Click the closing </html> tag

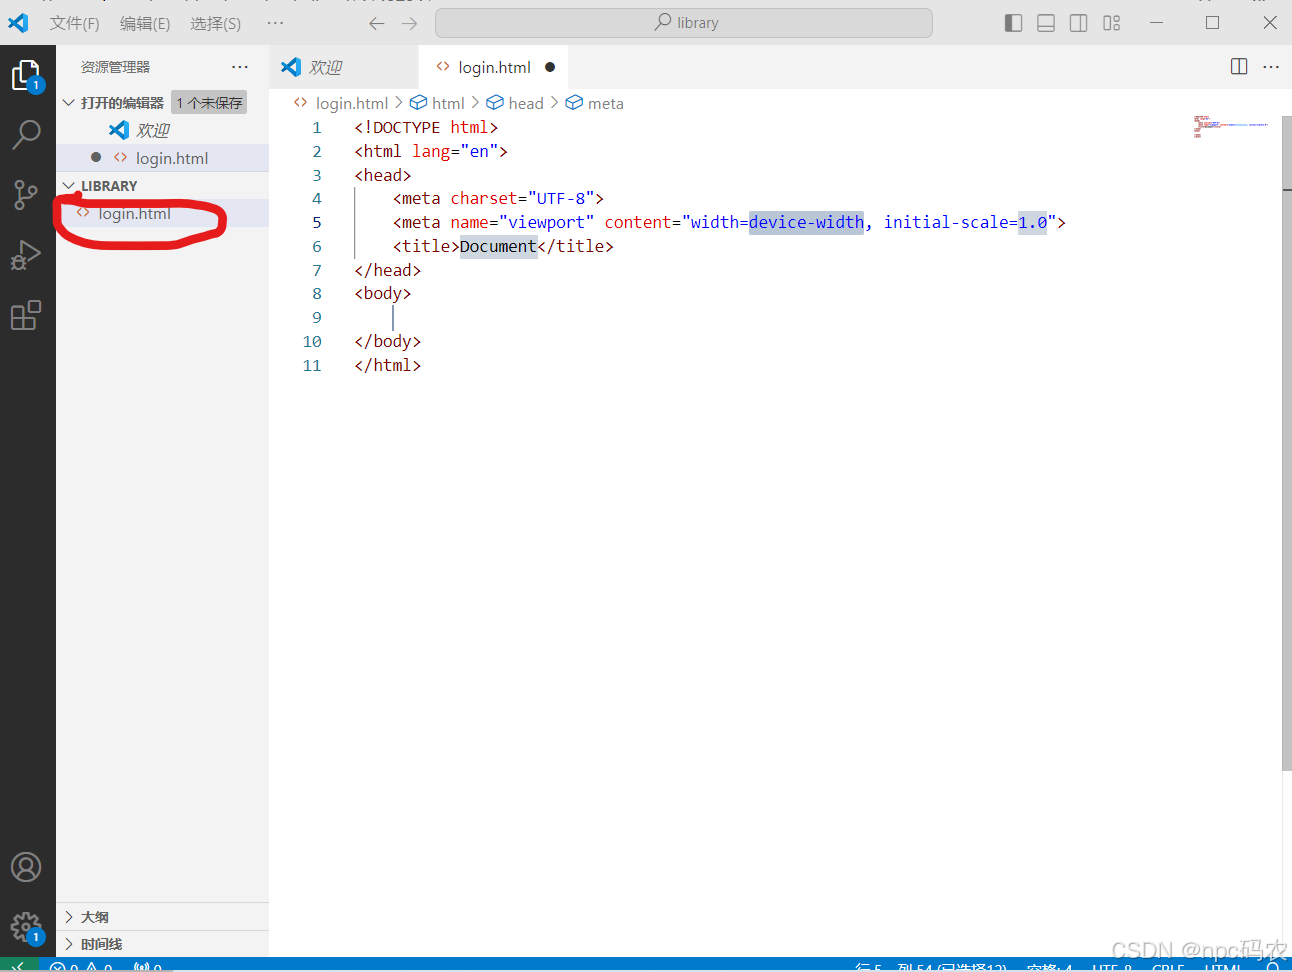coord(388,365)
